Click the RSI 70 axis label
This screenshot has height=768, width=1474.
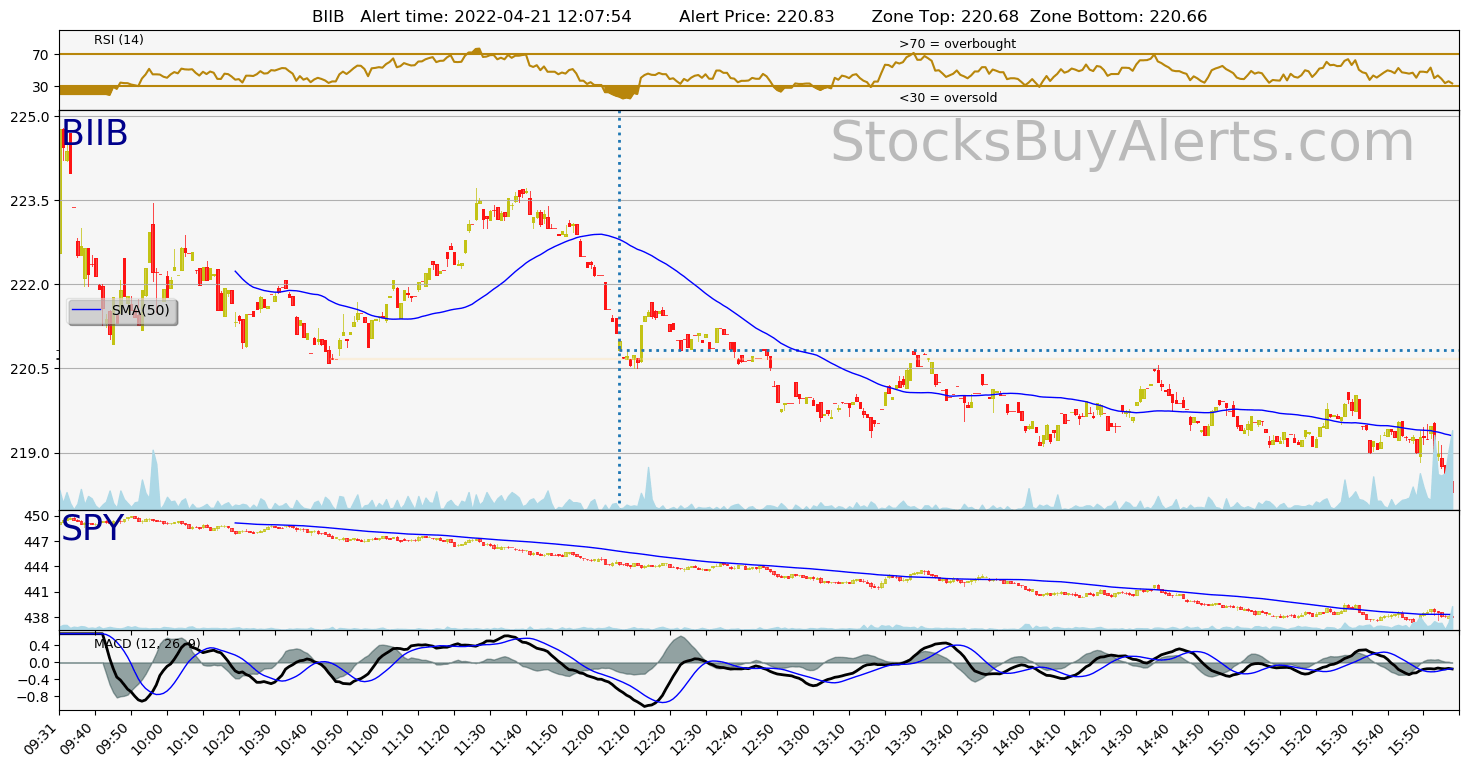pos(41,54)
